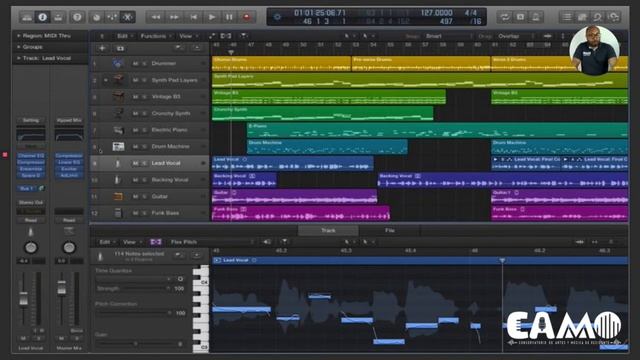Start playback with the Play button
This screenshot has width=640, height=360.
tap(211, 17)
